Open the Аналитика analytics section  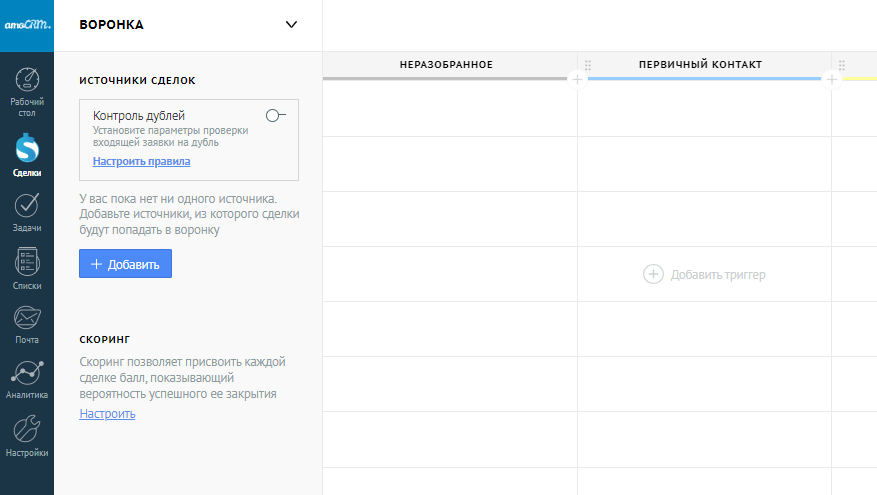tap(27, 380)
